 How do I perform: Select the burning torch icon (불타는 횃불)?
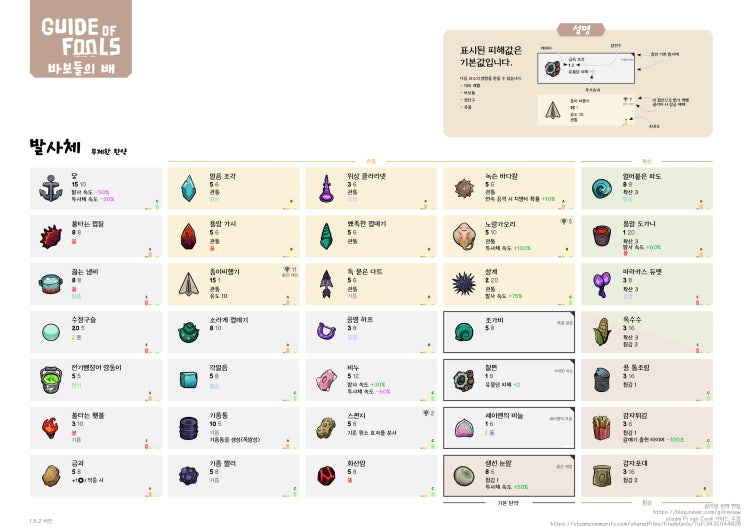[x=51, y=428]
